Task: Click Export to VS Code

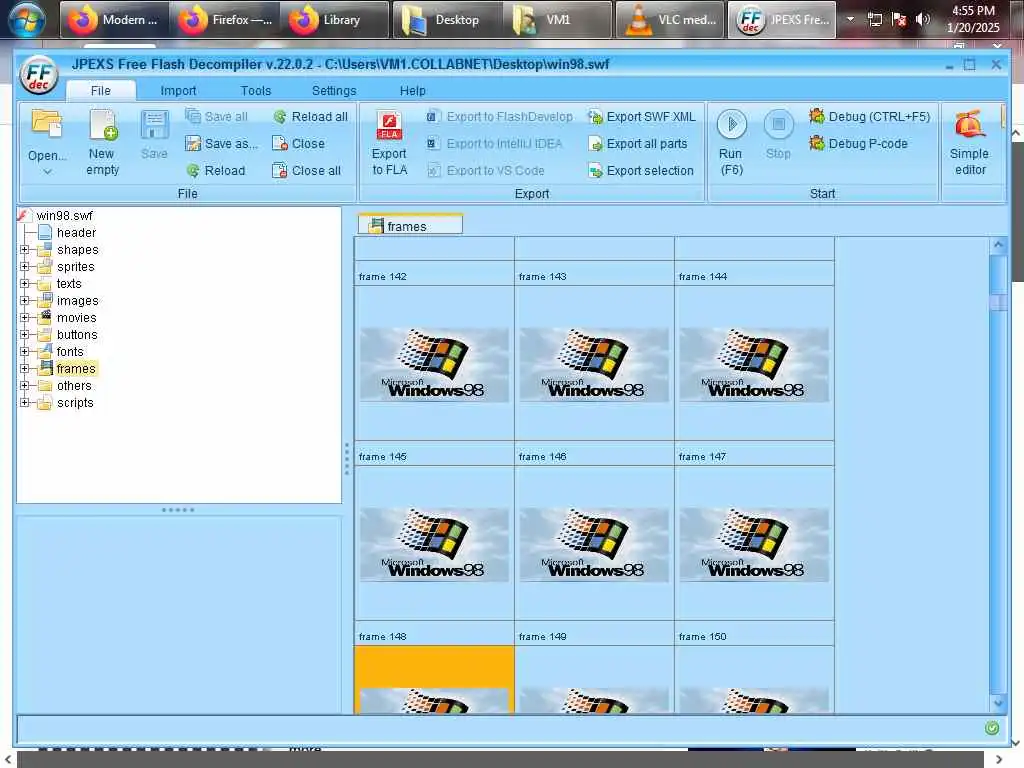Action: click(x=486, y=170)
